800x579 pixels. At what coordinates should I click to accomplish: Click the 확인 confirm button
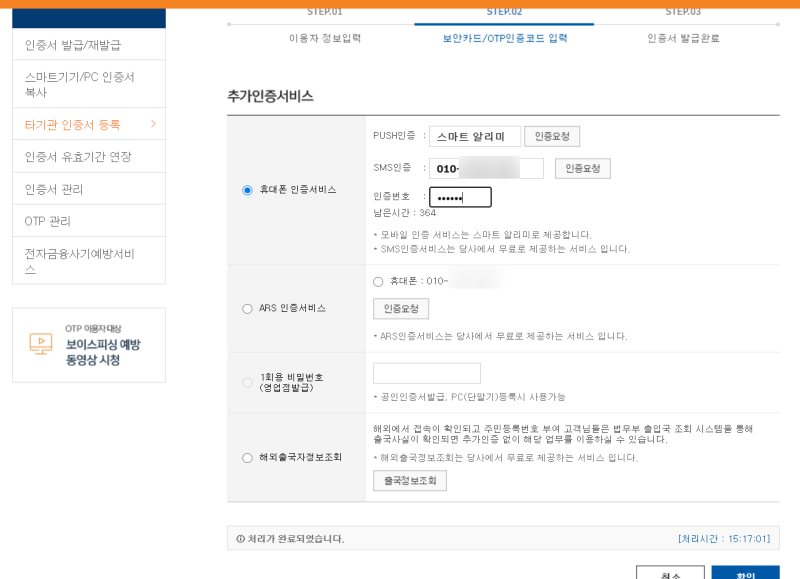coord(745,573)
